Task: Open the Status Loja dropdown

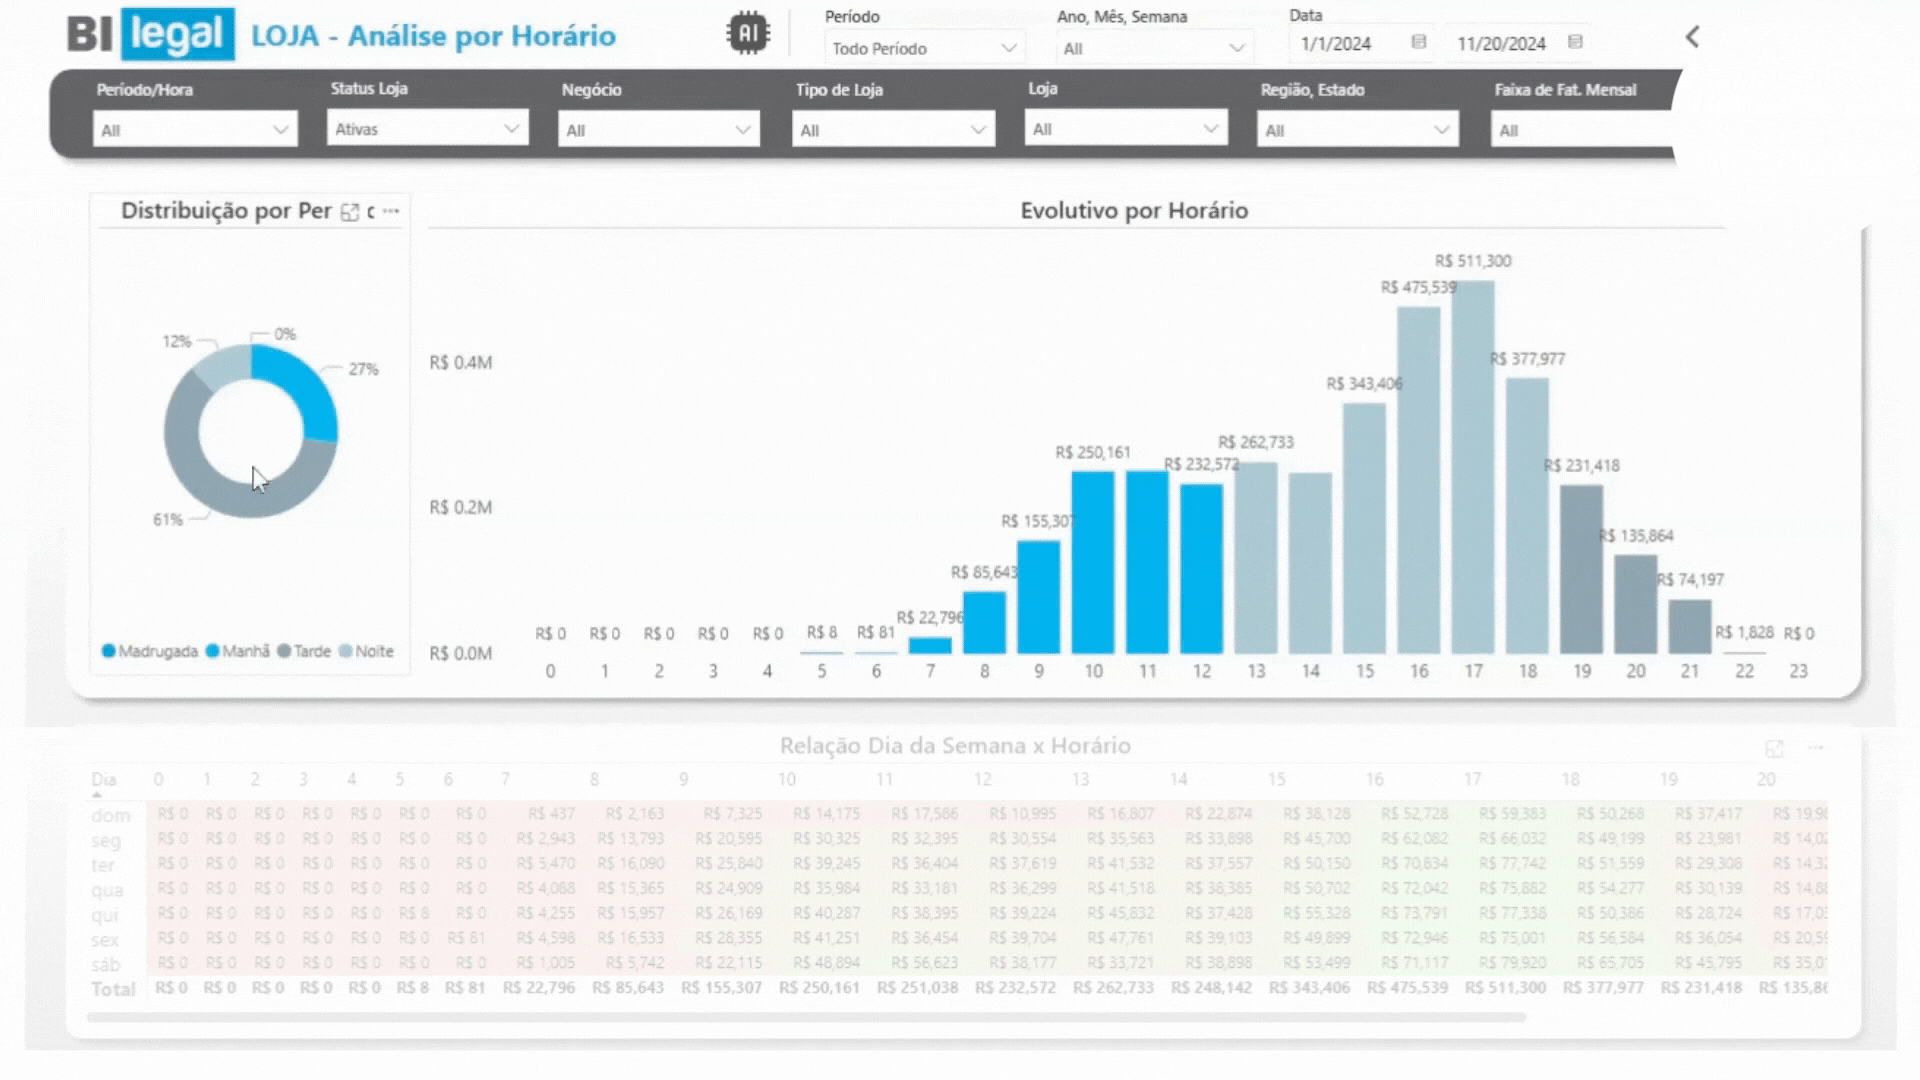Action: (427, 129)
